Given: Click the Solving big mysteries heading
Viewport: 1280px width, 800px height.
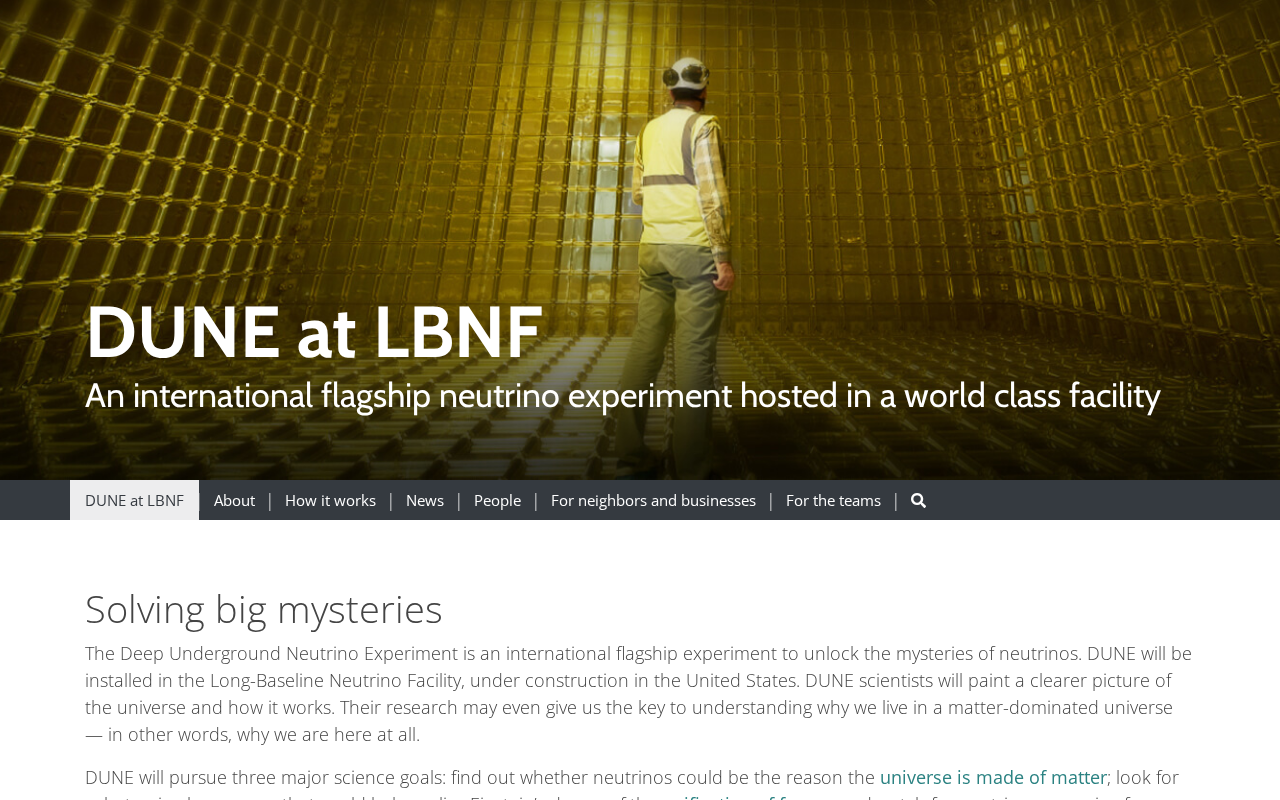Looking at the screenshot, I should [264, 609].
